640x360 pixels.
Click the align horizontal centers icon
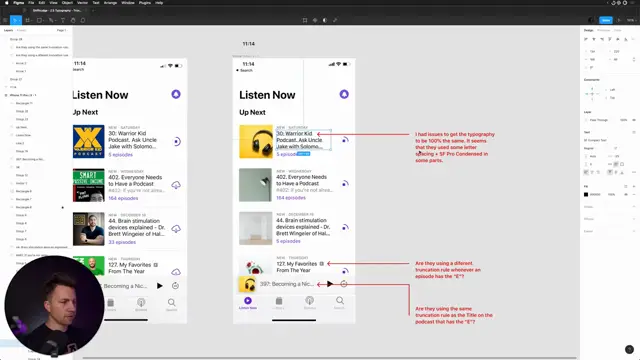coord(594,39)
